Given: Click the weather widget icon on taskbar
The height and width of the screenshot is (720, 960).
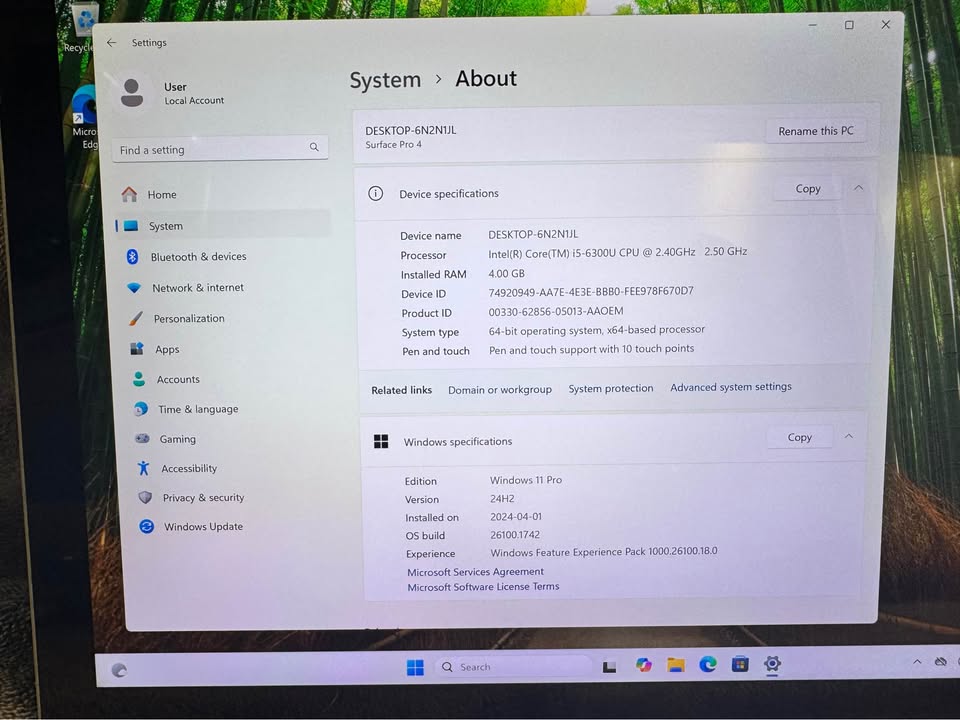Looking at the screenshot, I should point(119,670).
